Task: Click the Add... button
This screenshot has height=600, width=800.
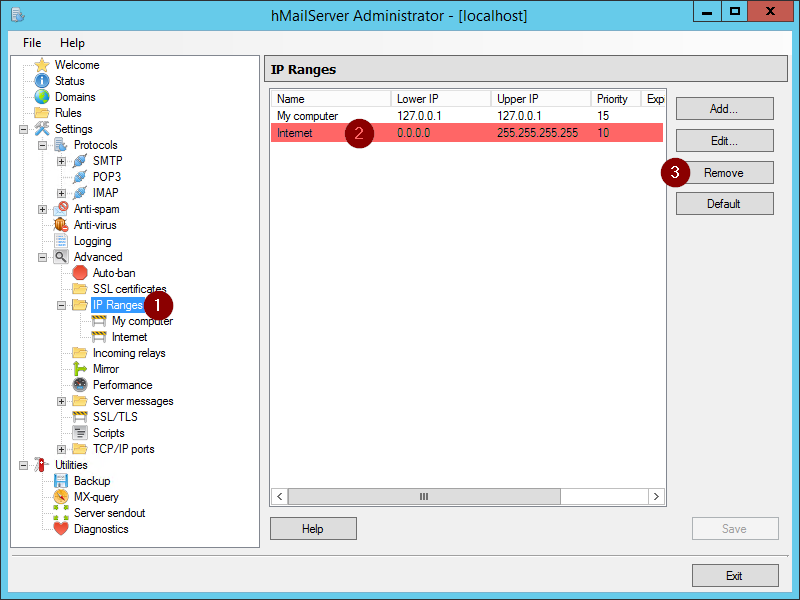Action: tap(724, 109)
